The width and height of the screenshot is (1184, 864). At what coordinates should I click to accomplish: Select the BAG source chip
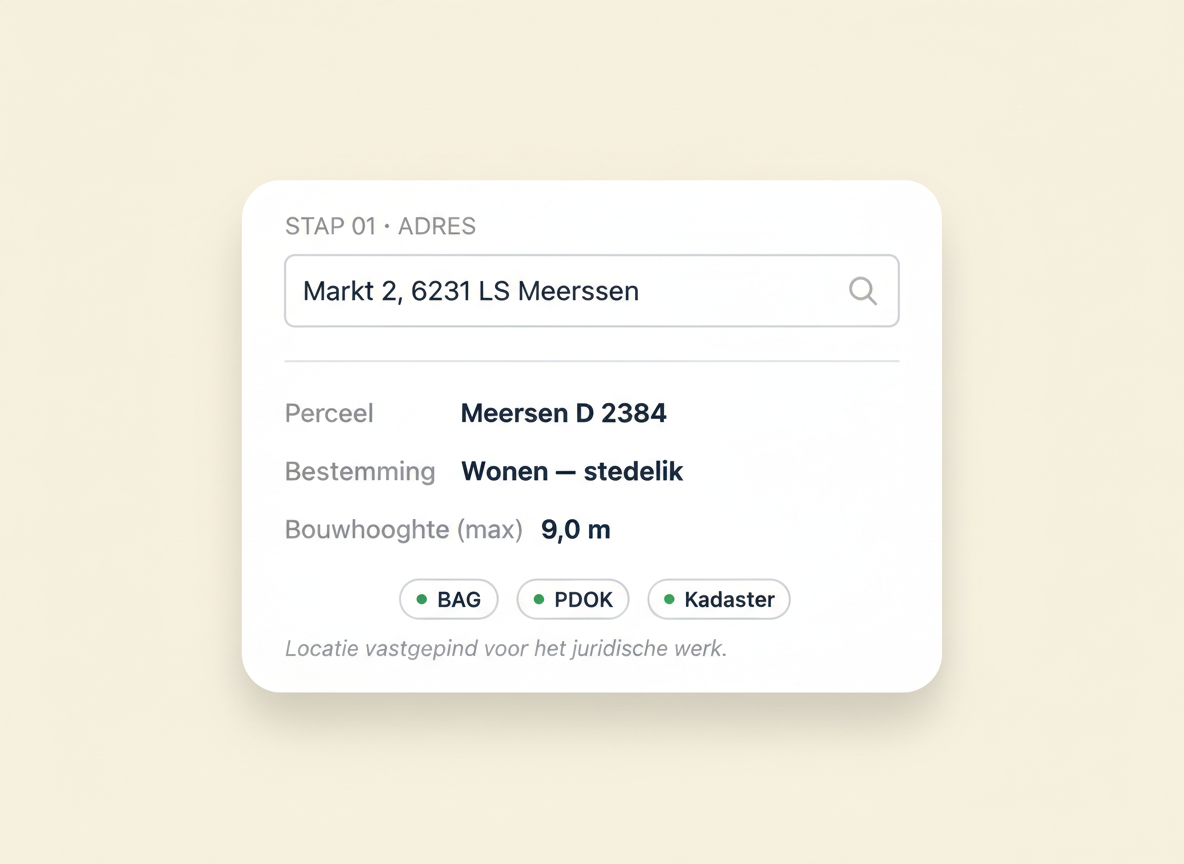click(x=449, y=600)
